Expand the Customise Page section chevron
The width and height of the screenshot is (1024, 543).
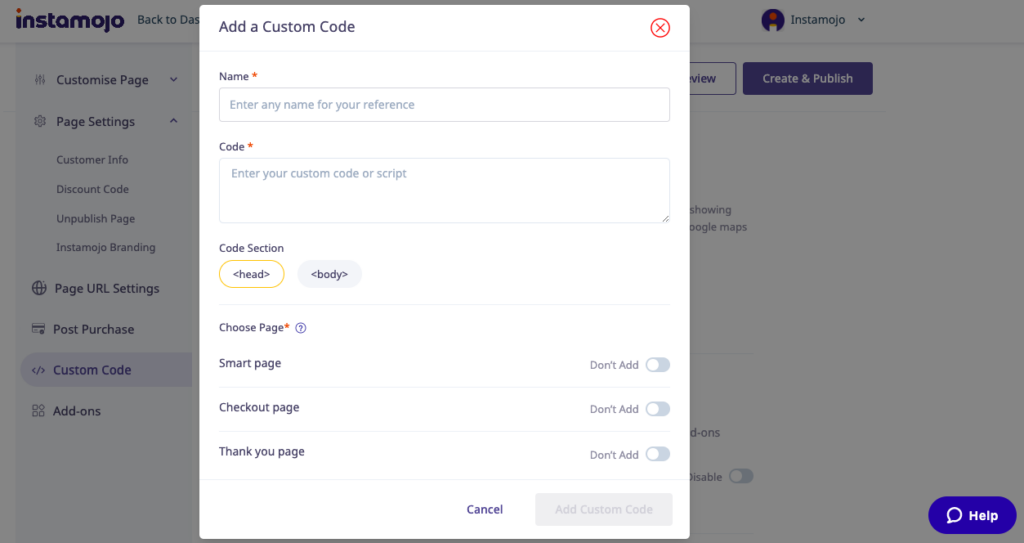click(173, 80)
